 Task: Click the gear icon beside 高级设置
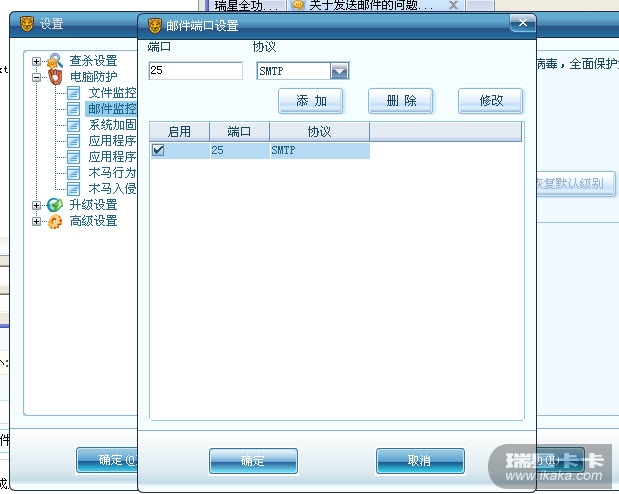(55, 221)
